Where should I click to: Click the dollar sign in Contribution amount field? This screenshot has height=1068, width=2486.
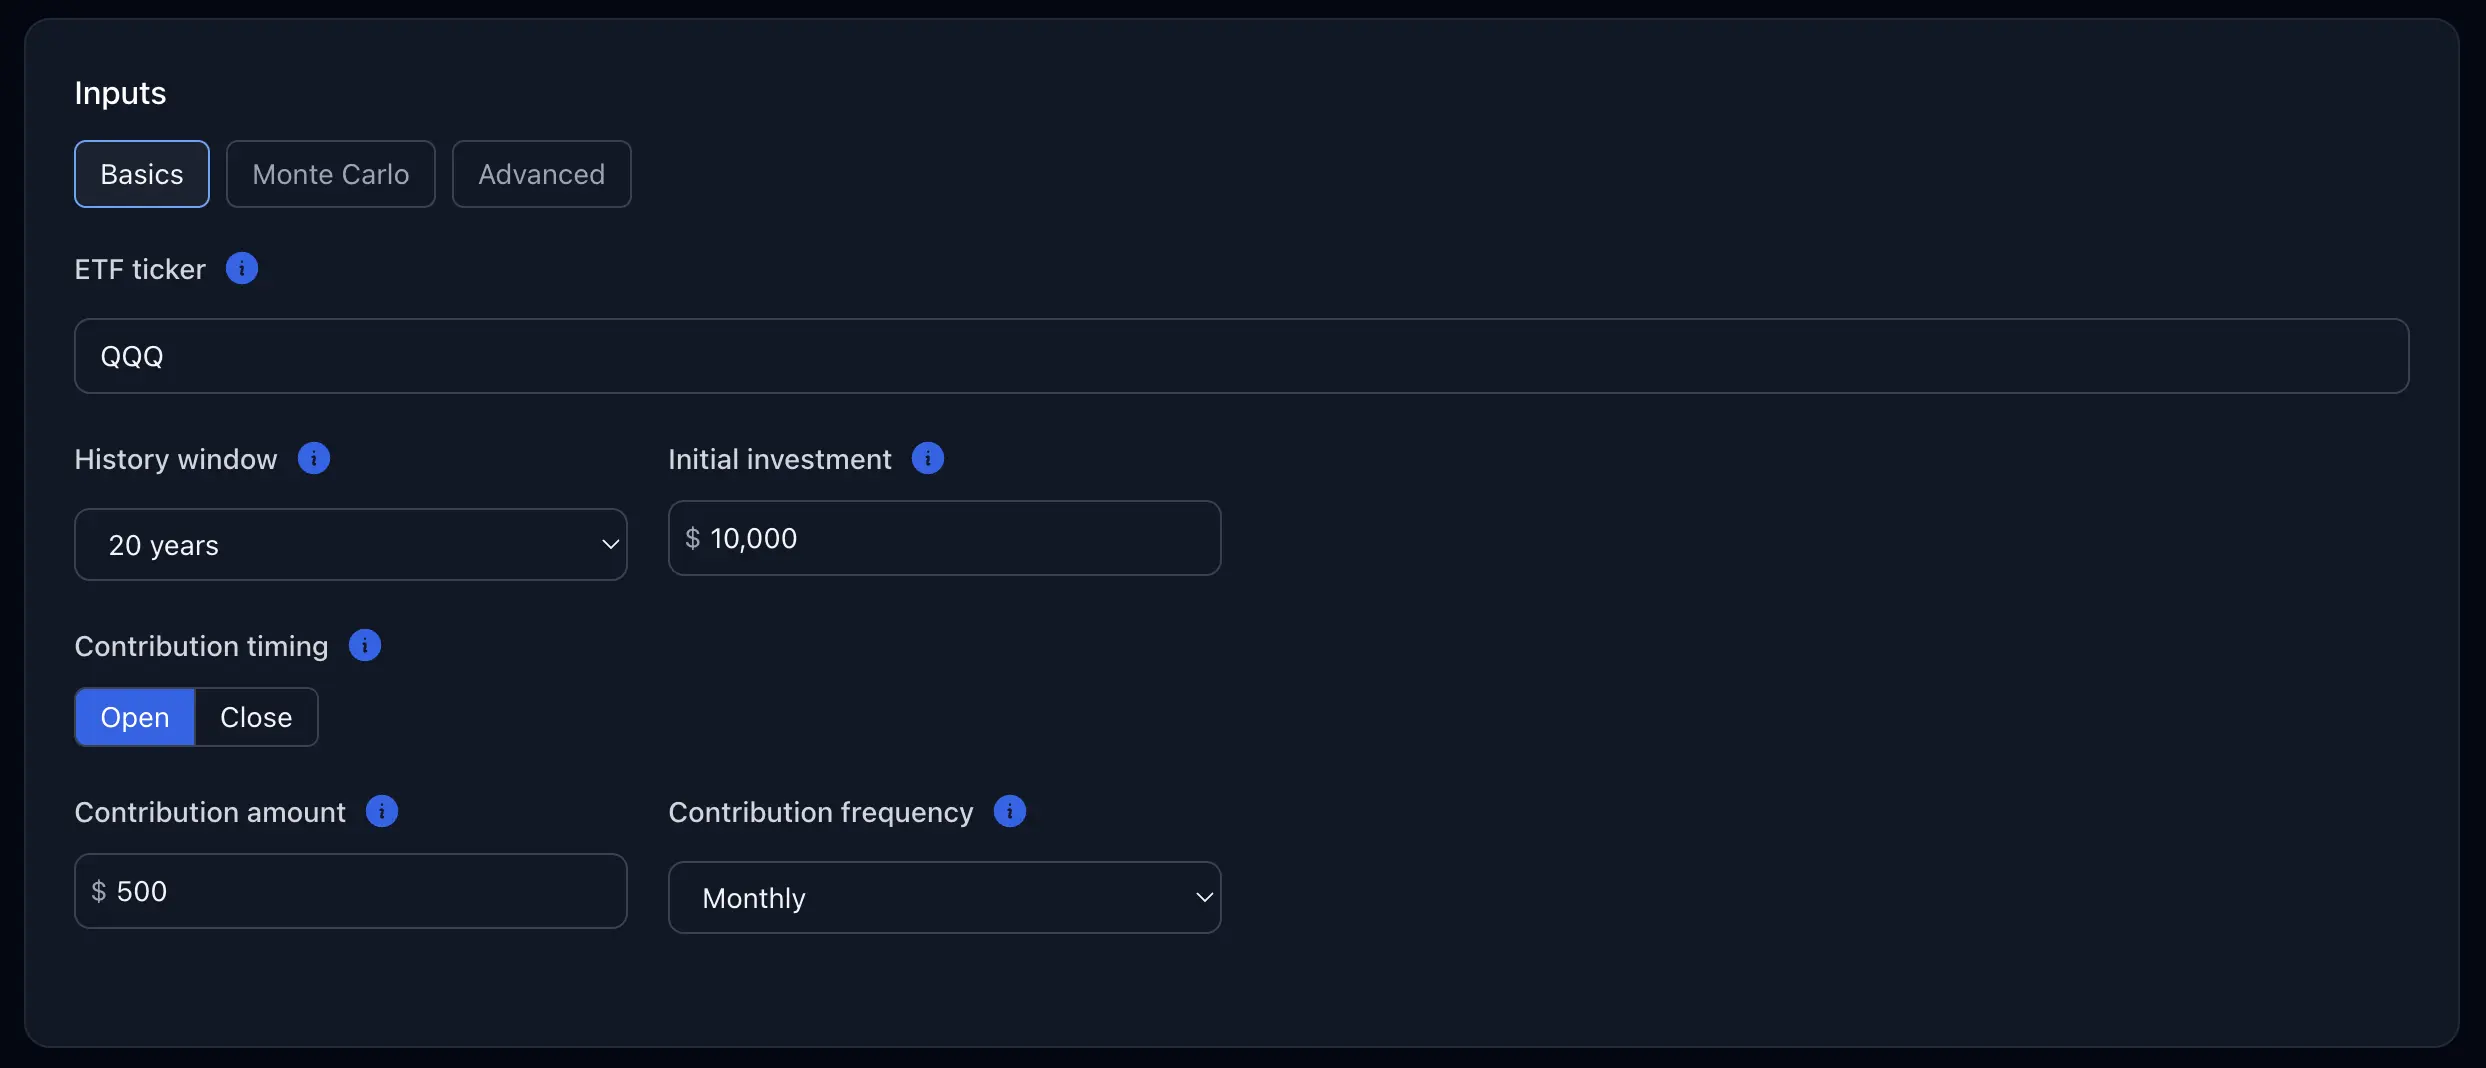[99, 891]
